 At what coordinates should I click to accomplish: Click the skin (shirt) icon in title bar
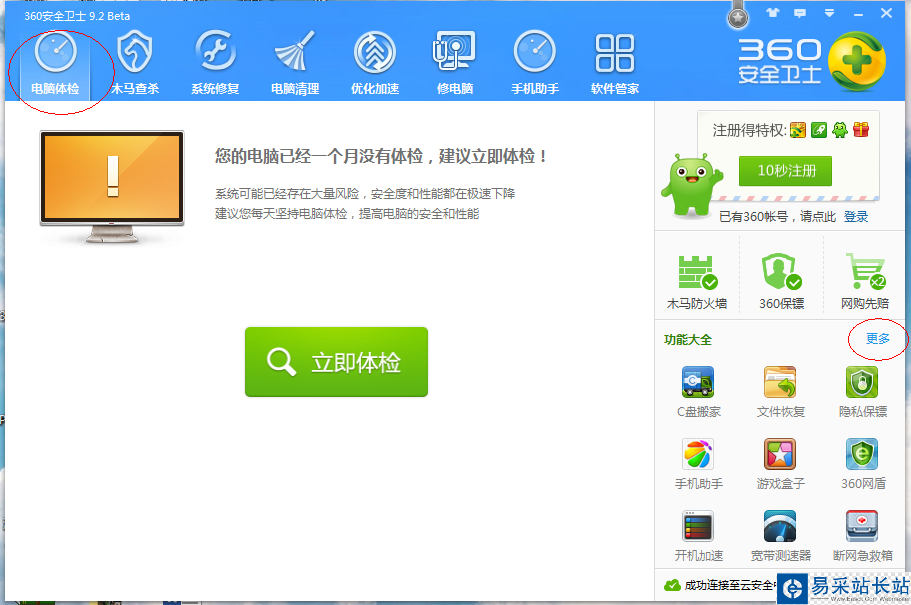[772, 13]
